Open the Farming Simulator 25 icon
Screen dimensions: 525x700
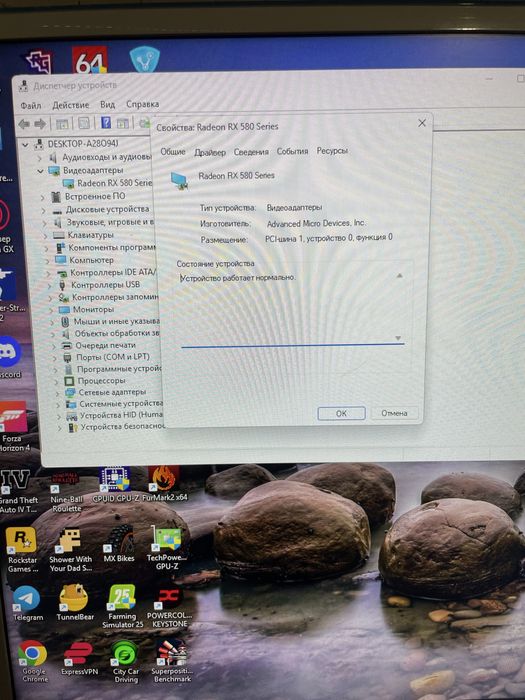(122, 607)
